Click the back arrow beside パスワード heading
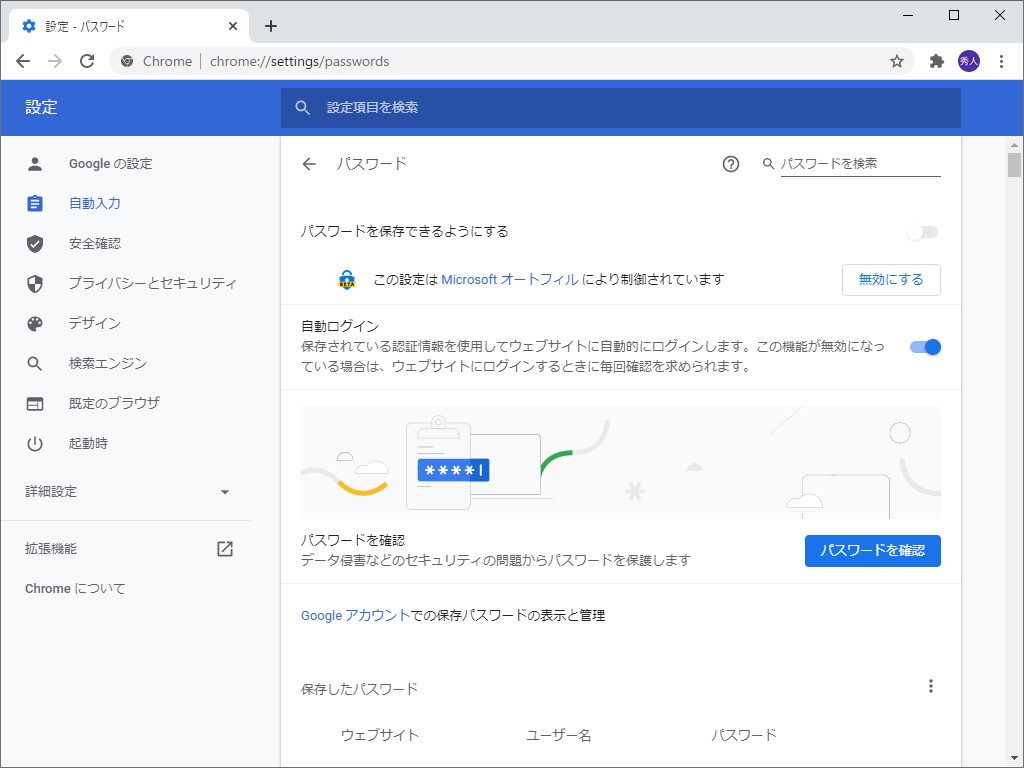 pos(309,163)
